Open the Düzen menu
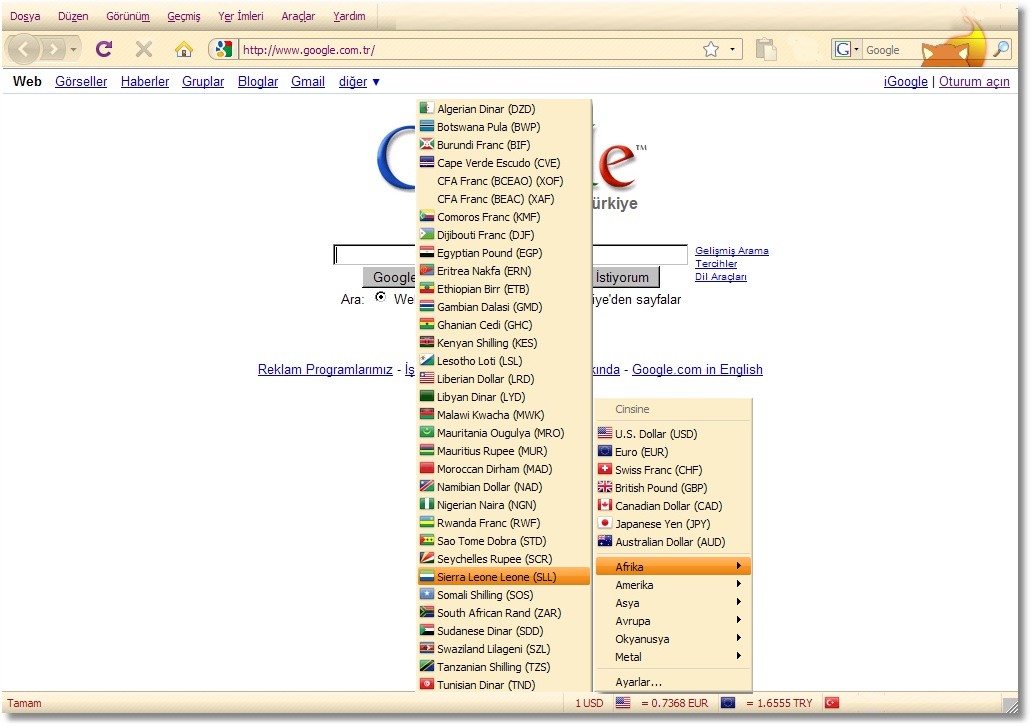 click(73, 16)
